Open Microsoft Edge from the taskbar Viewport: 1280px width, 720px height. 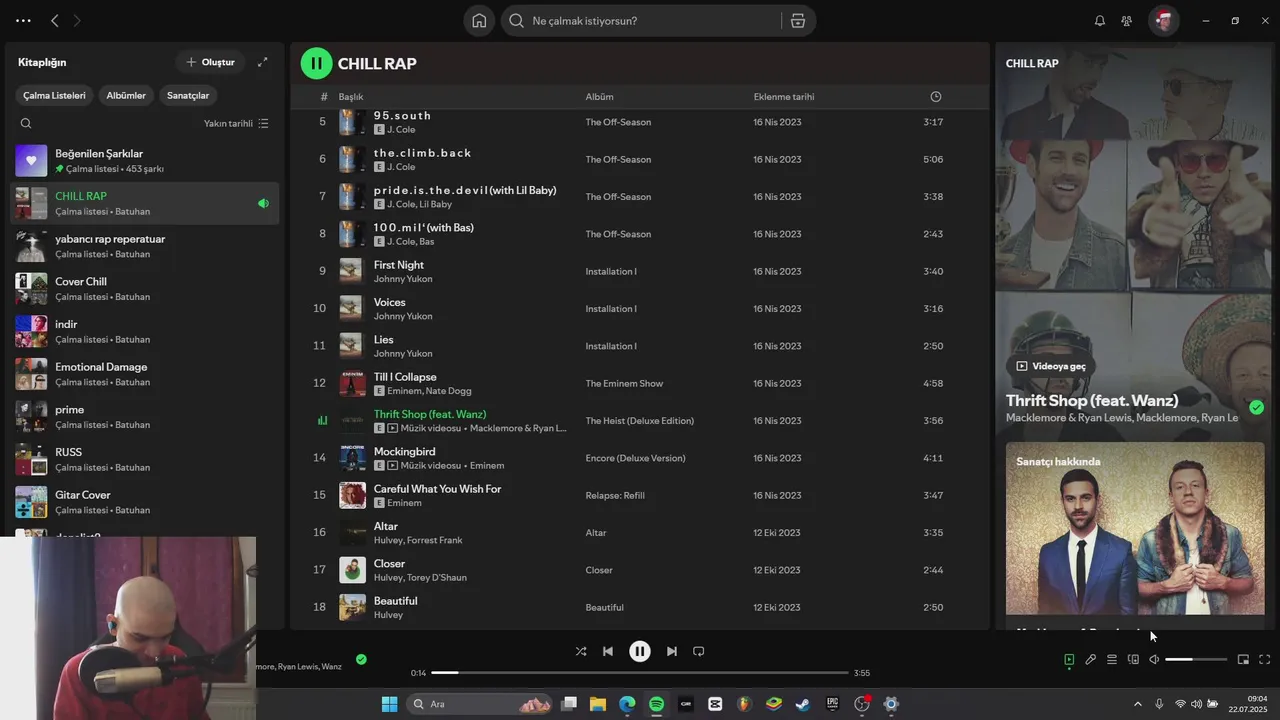tap(627, 704)
